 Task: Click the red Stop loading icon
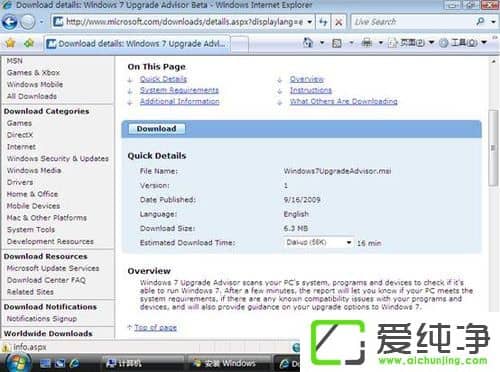pyautogui.click(x=339, y=22)
